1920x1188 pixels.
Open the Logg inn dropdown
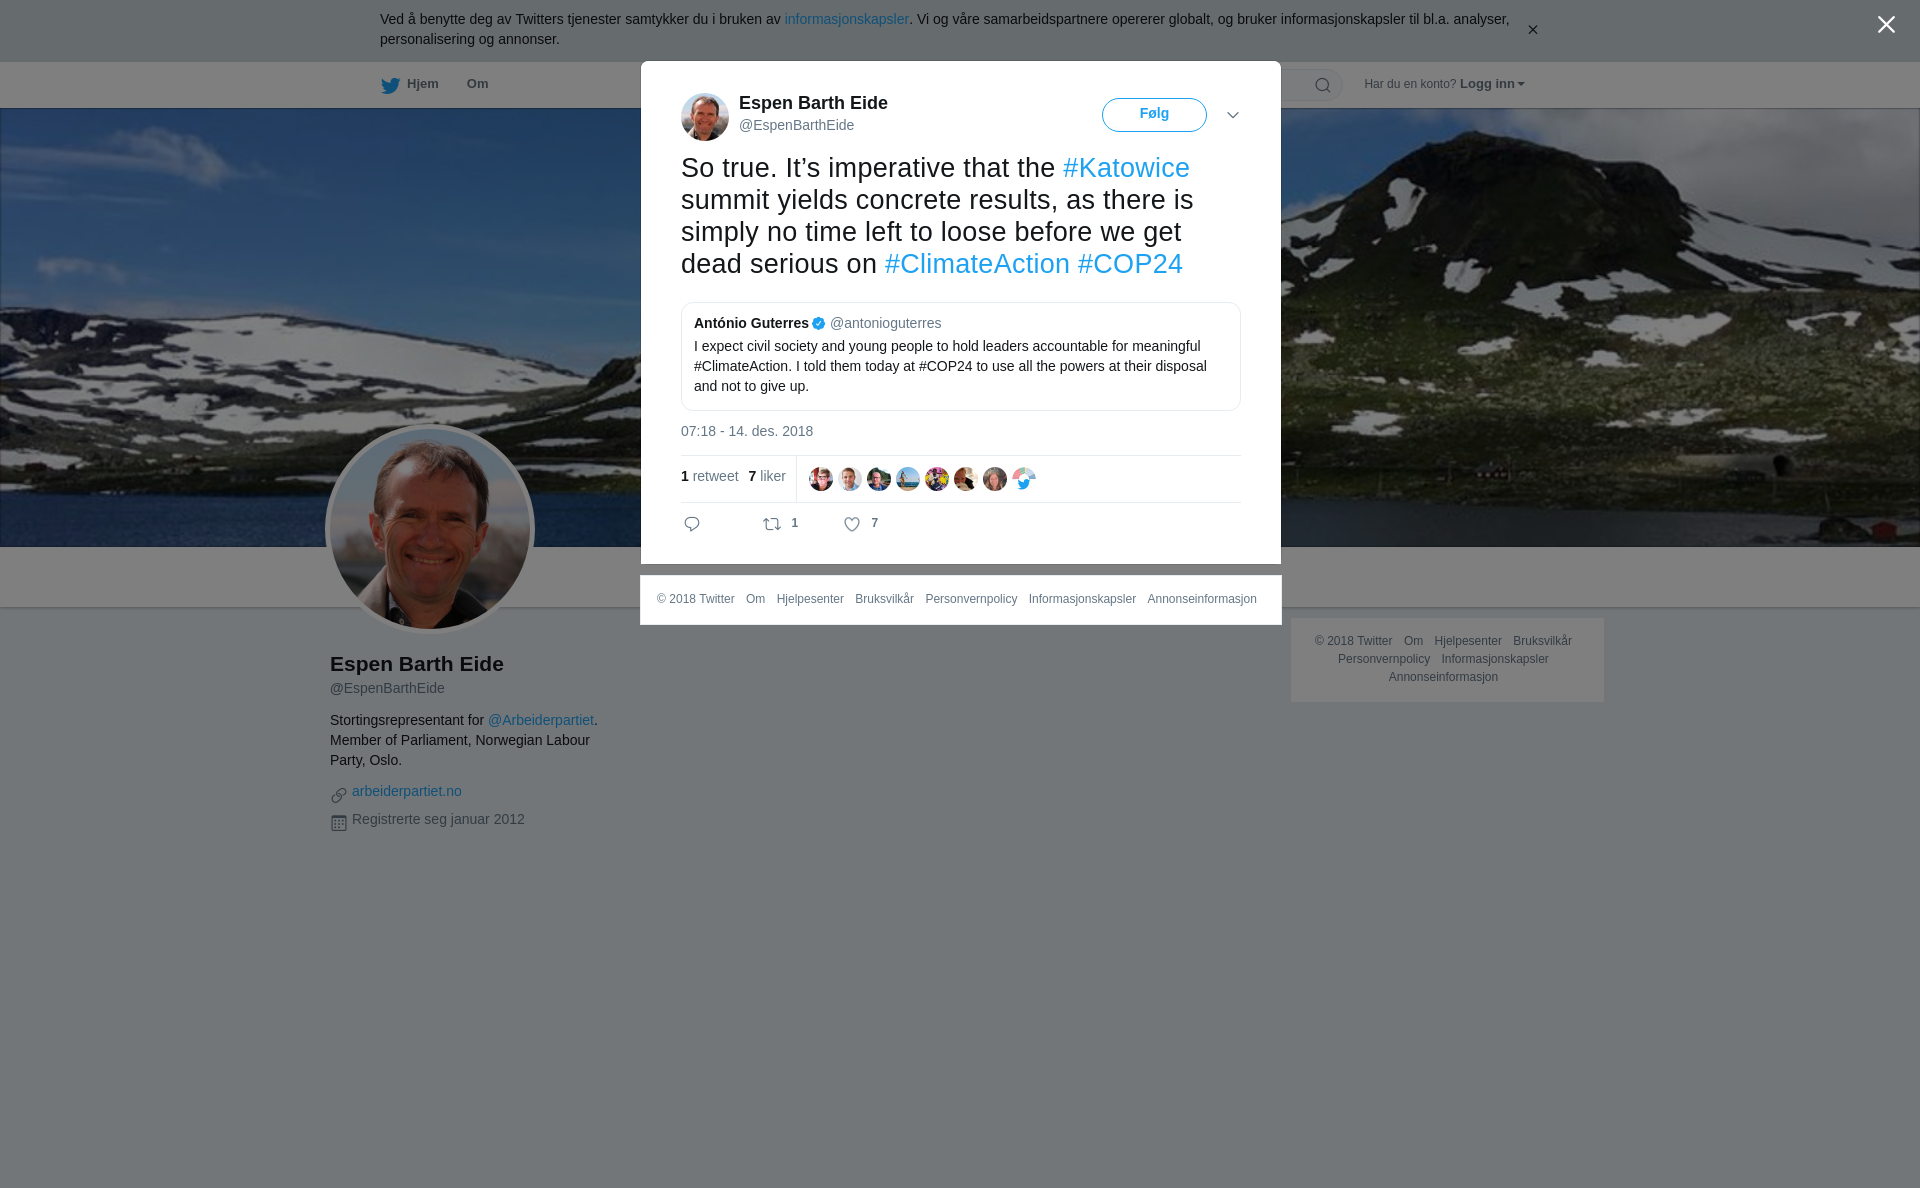[x=1492, y=84]
